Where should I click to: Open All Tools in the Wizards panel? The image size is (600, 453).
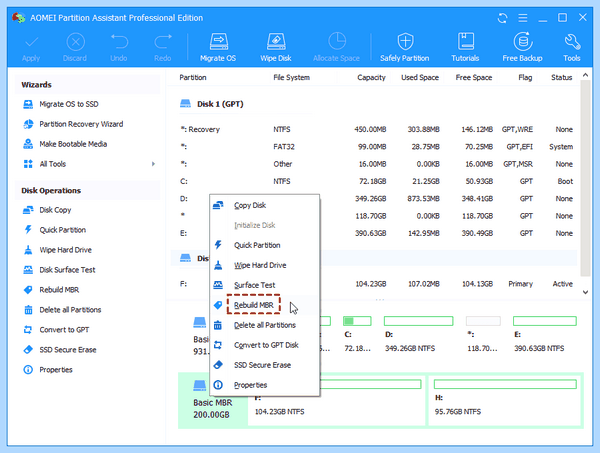point(52,164)
